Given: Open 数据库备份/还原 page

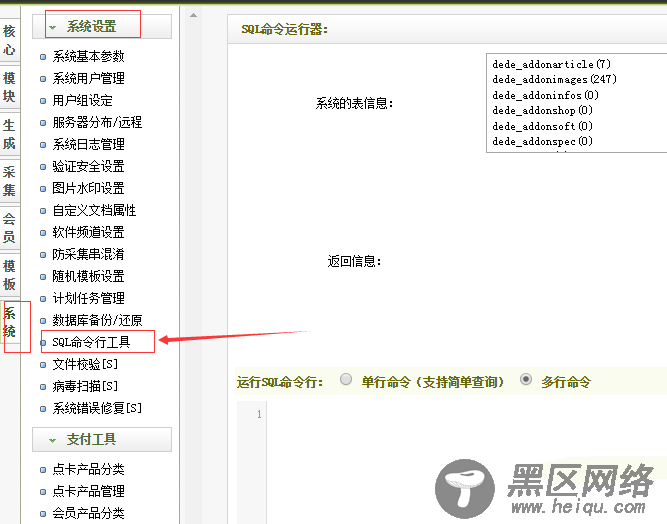Looking at the screenshot, I should (x=97, y=321).
